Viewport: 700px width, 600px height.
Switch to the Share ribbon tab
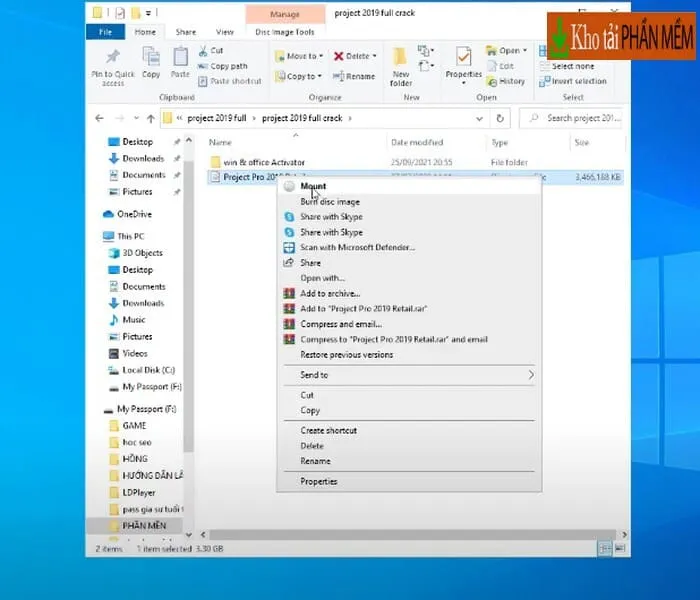pos(186,32)
